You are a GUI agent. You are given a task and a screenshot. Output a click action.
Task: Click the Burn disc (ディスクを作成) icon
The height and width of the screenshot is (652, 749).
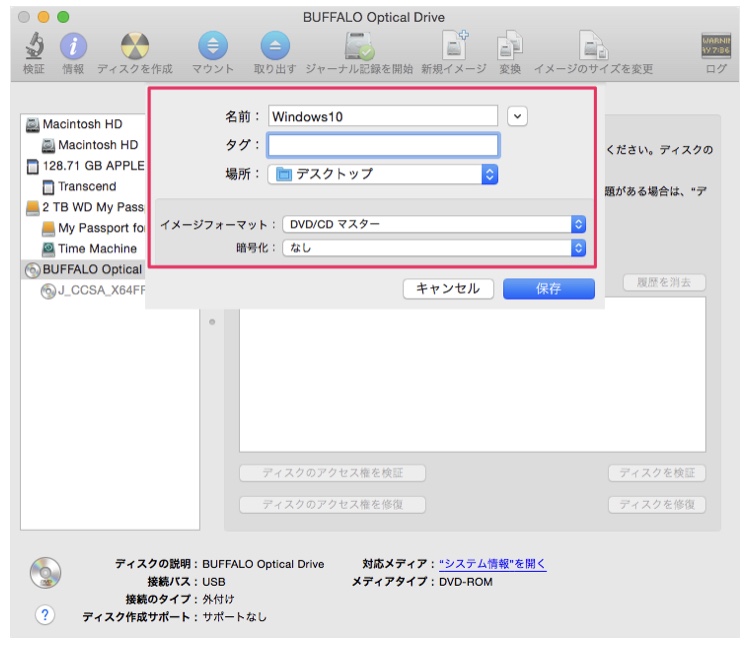pyautogui.click(x=134, y=46)
